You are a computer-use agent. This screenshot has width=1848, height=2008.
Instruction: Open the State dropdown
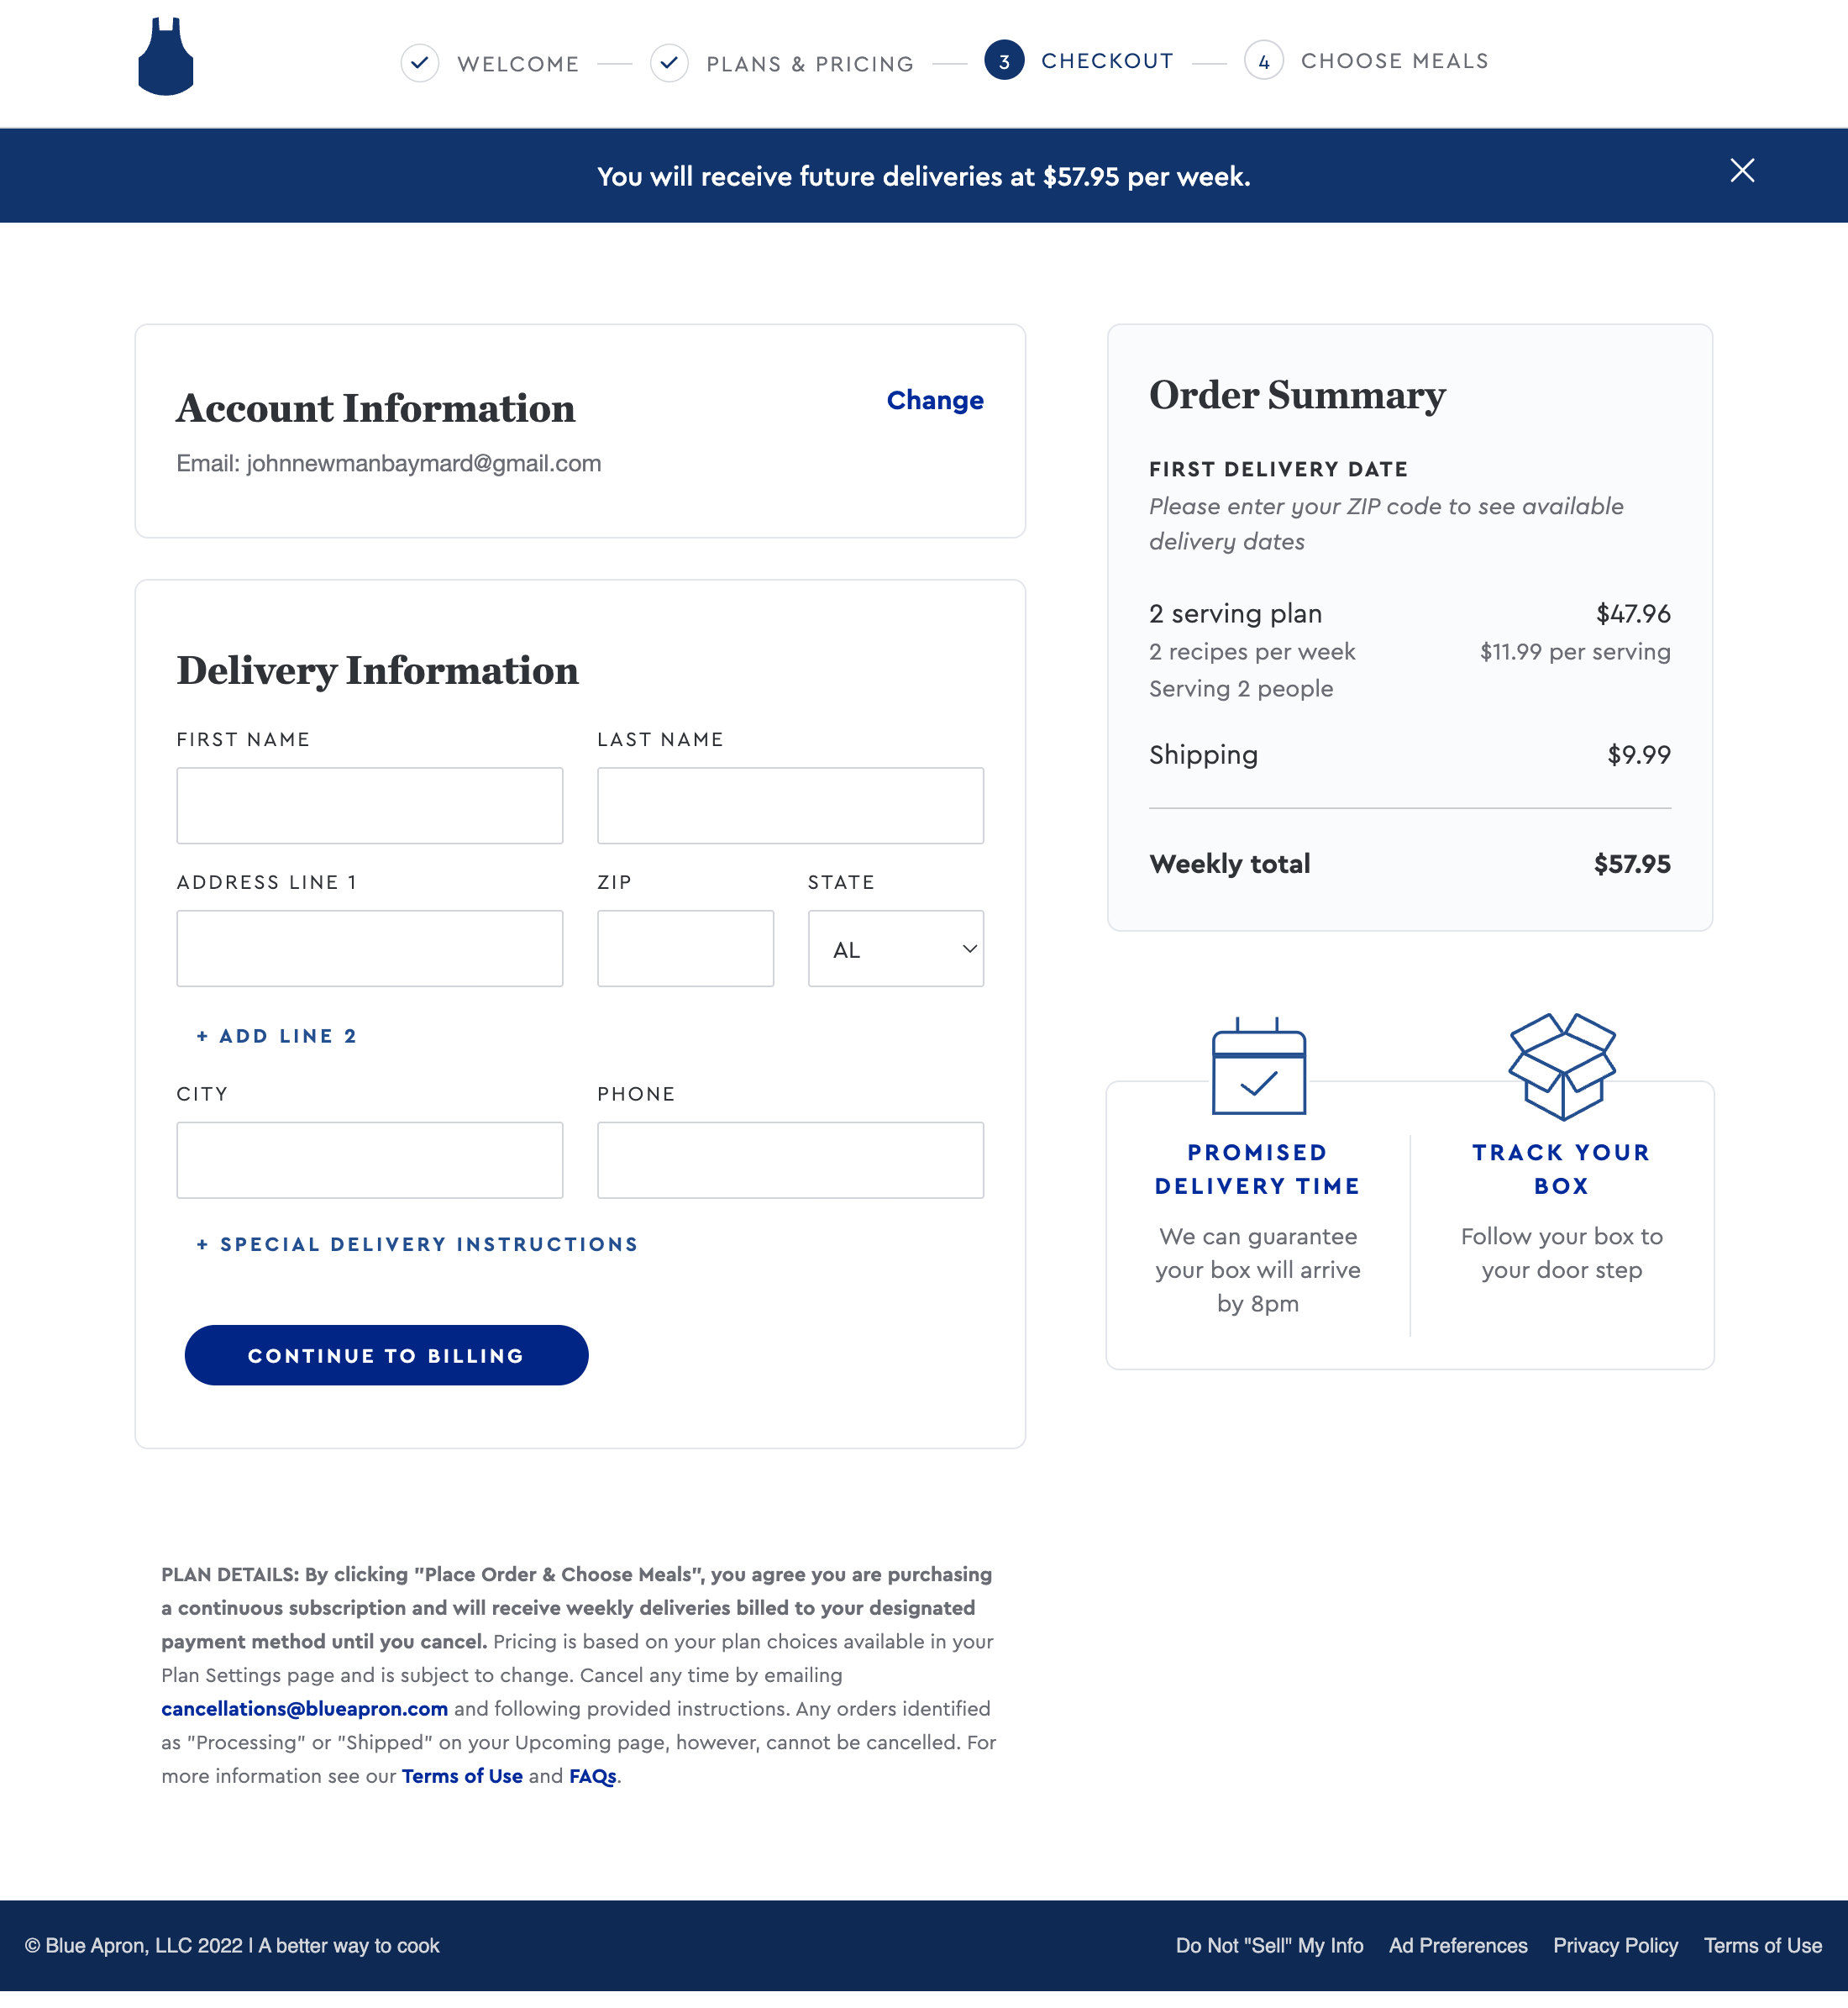tap(895, 948)
